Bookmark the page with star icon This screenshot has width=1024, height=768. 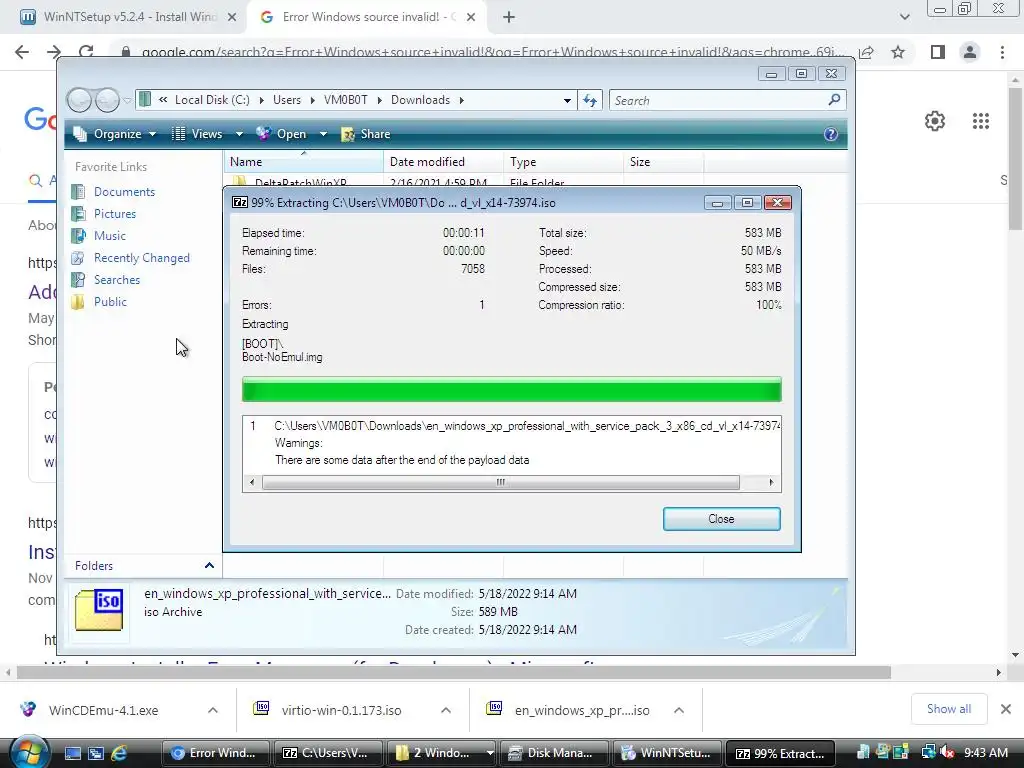pos(898,52)
